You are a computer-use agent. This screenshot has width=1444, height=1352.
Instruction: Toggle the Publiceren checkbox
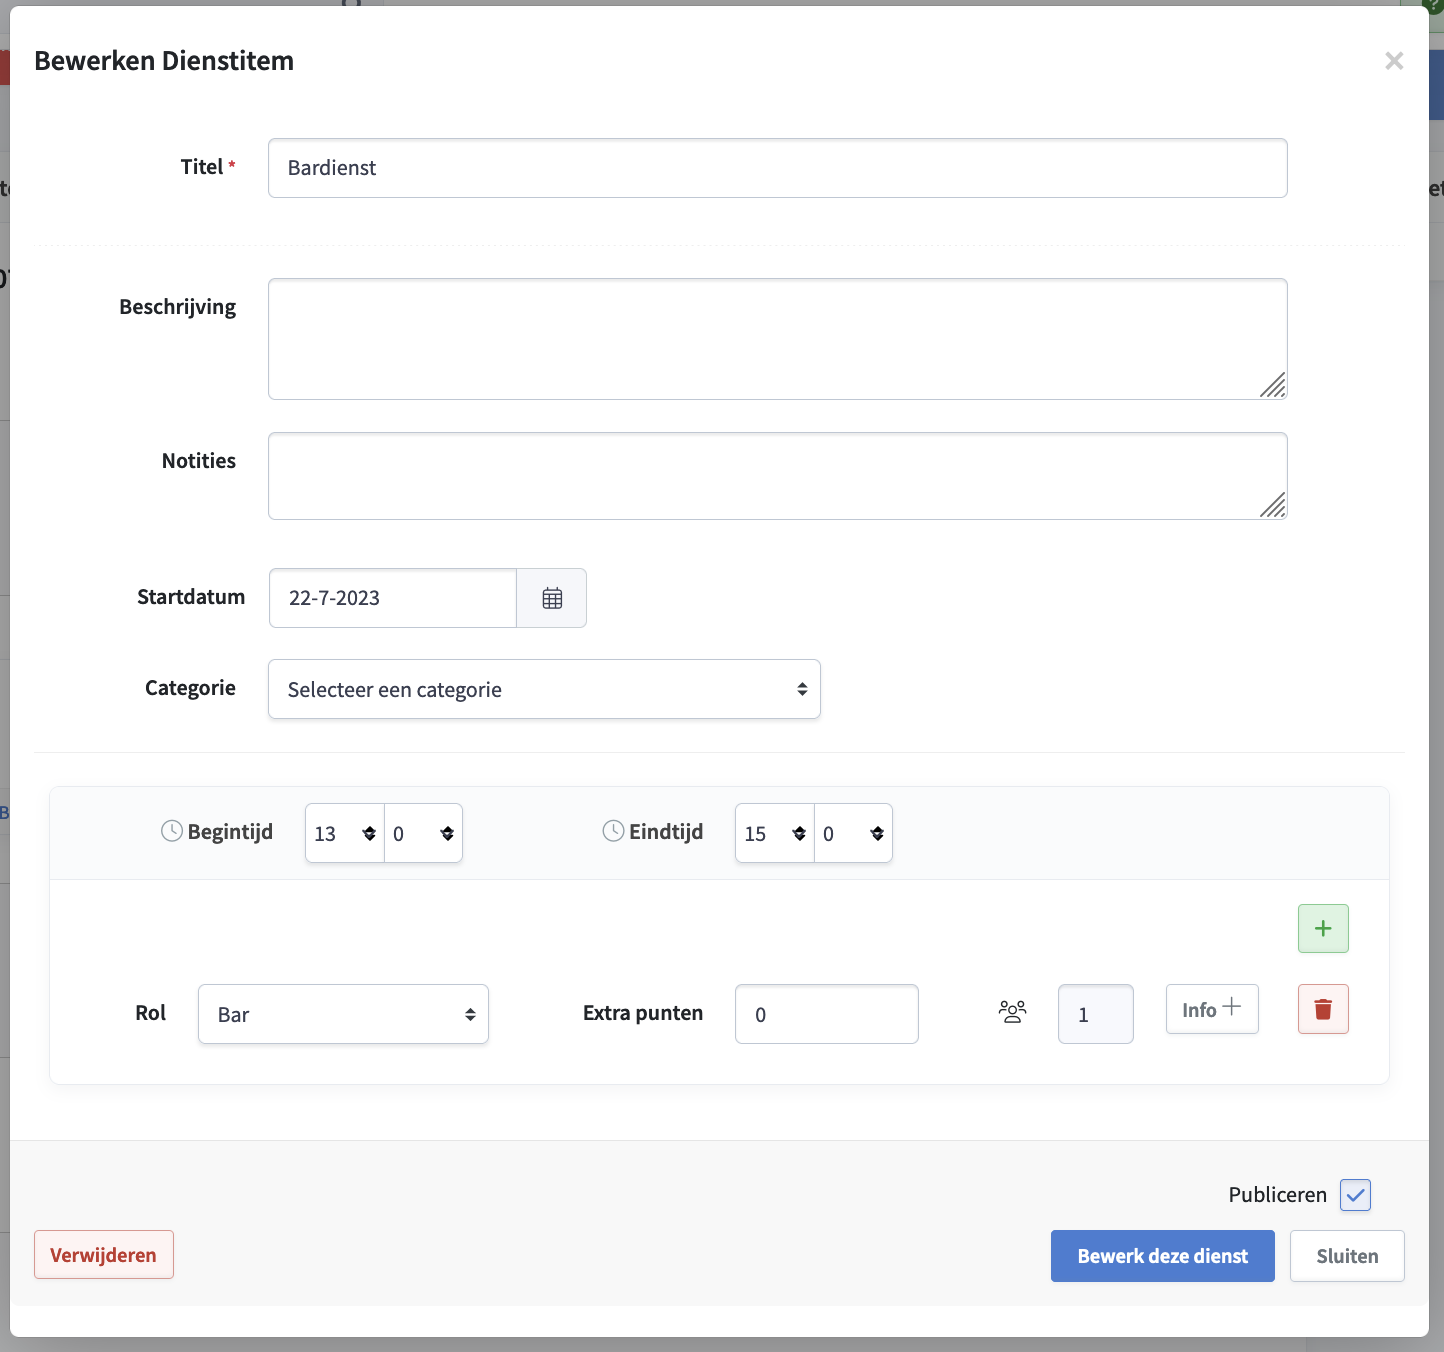click(x=1356, y=1195)
